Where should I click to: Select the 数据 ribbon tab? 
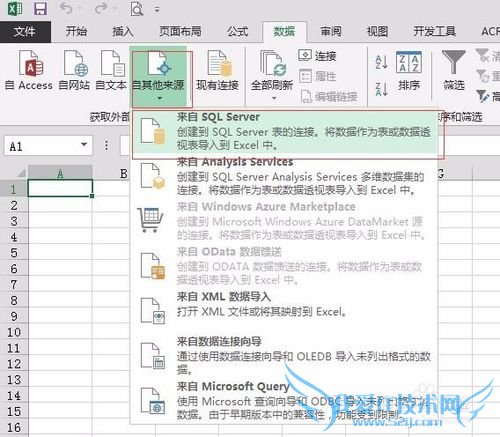(284, 32)
